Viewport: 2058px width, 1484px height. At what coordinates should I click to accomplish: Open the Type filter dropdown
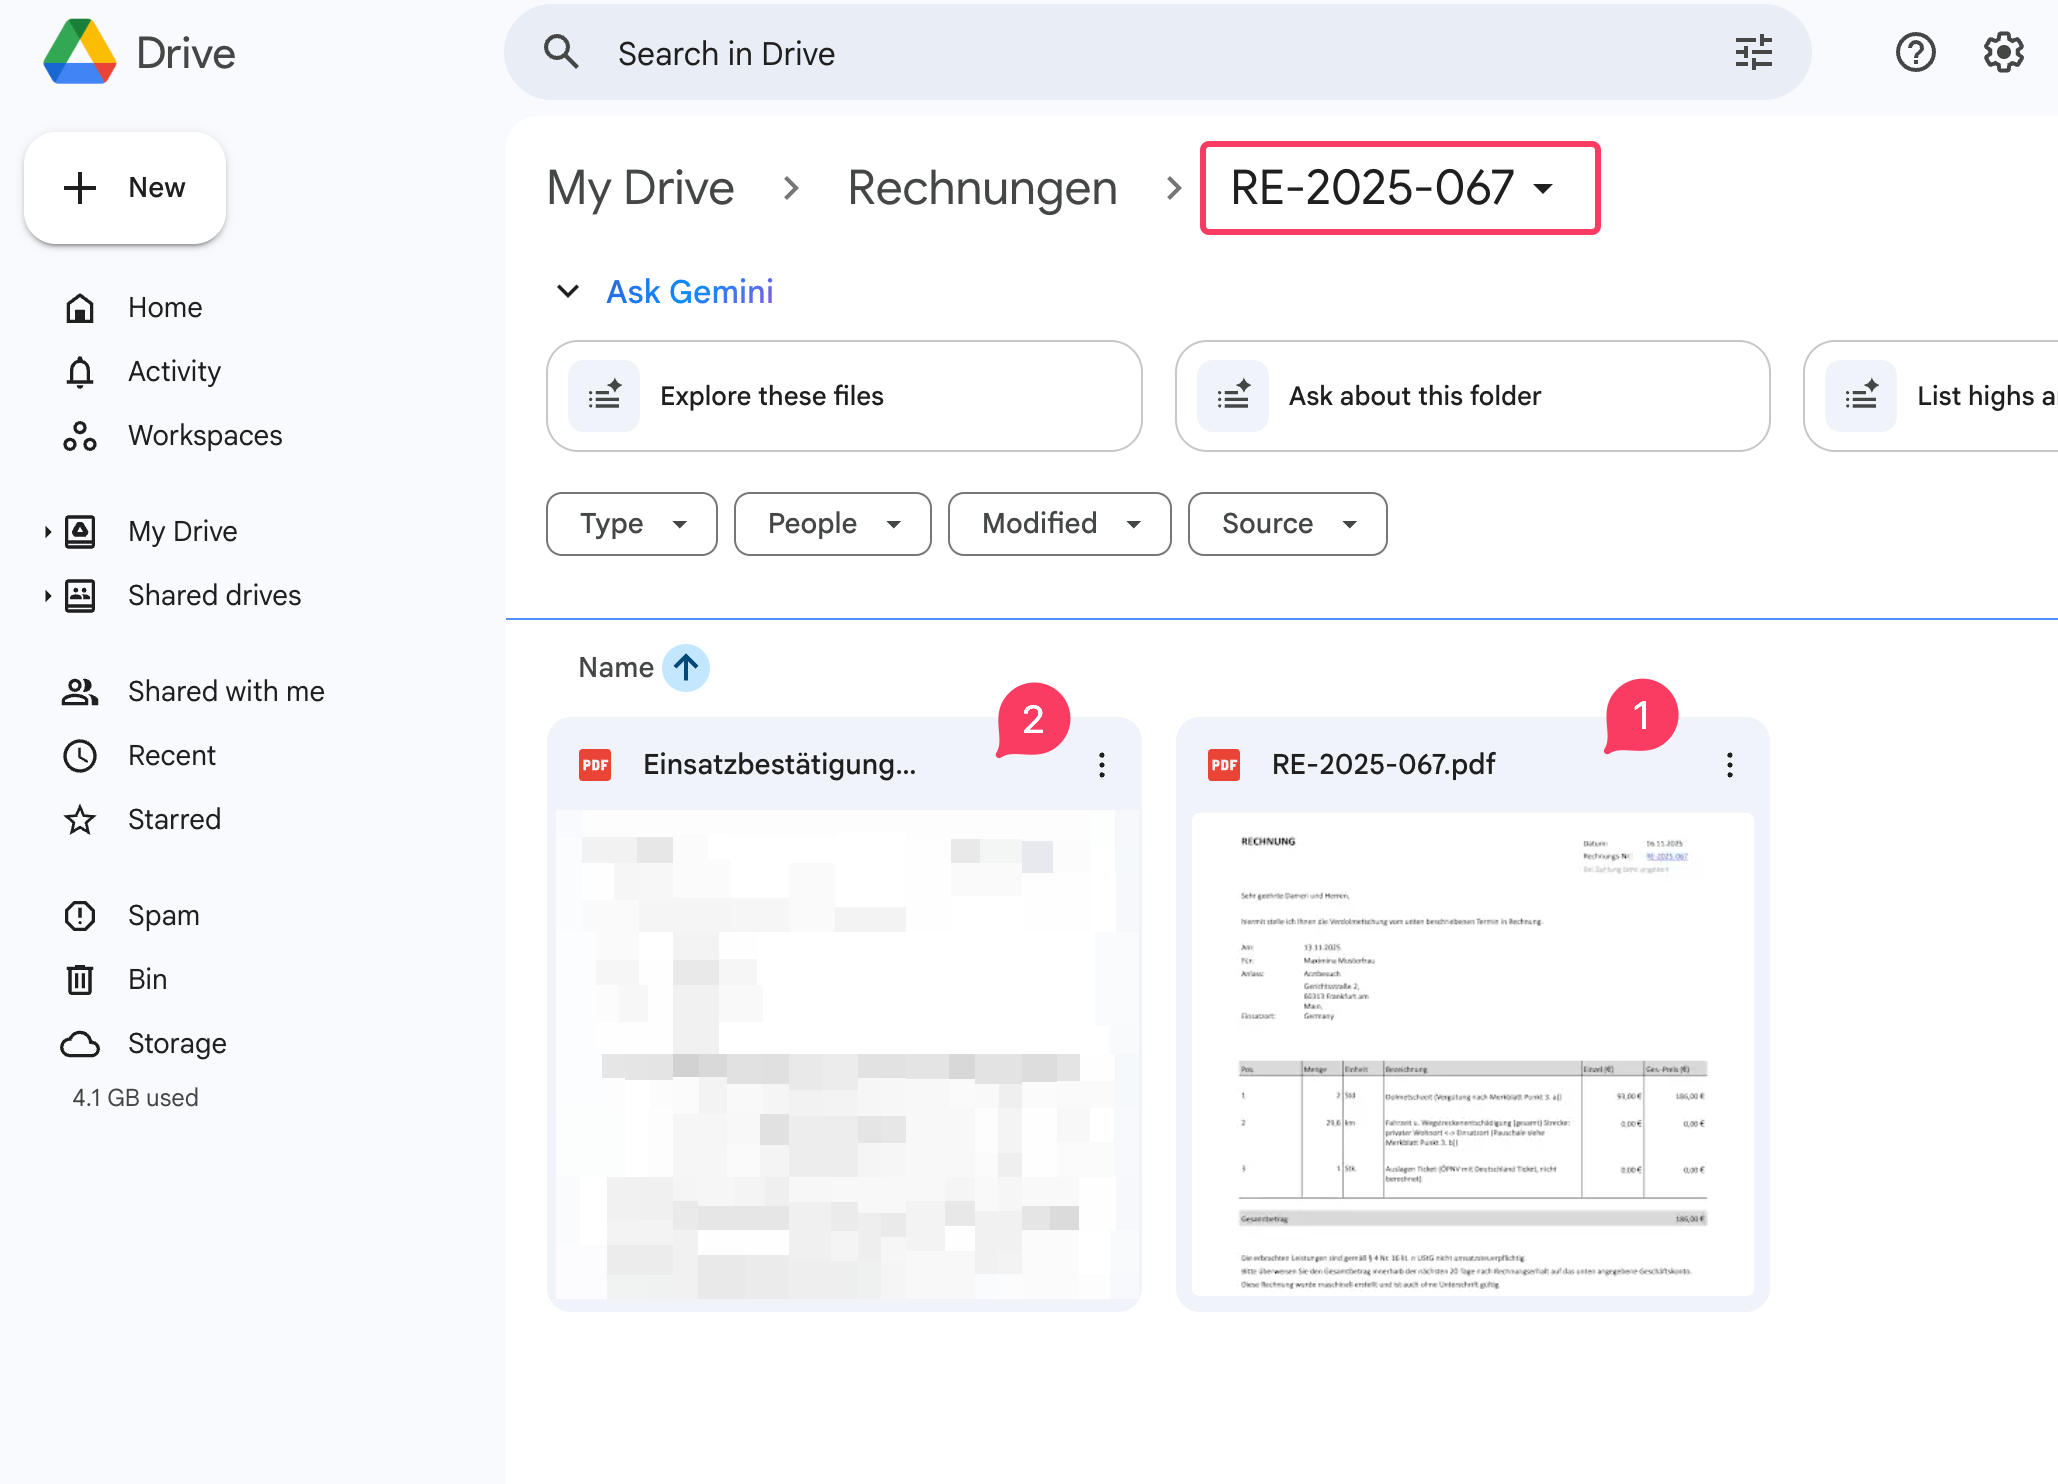(631, 524)
